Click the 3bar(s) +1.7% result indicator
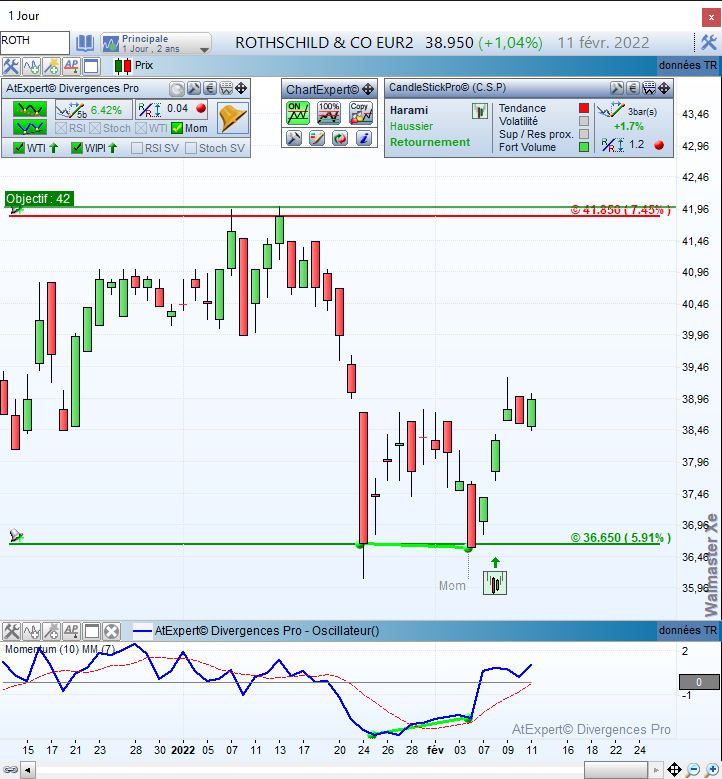The image size is (722, 779). click(629, 117)
